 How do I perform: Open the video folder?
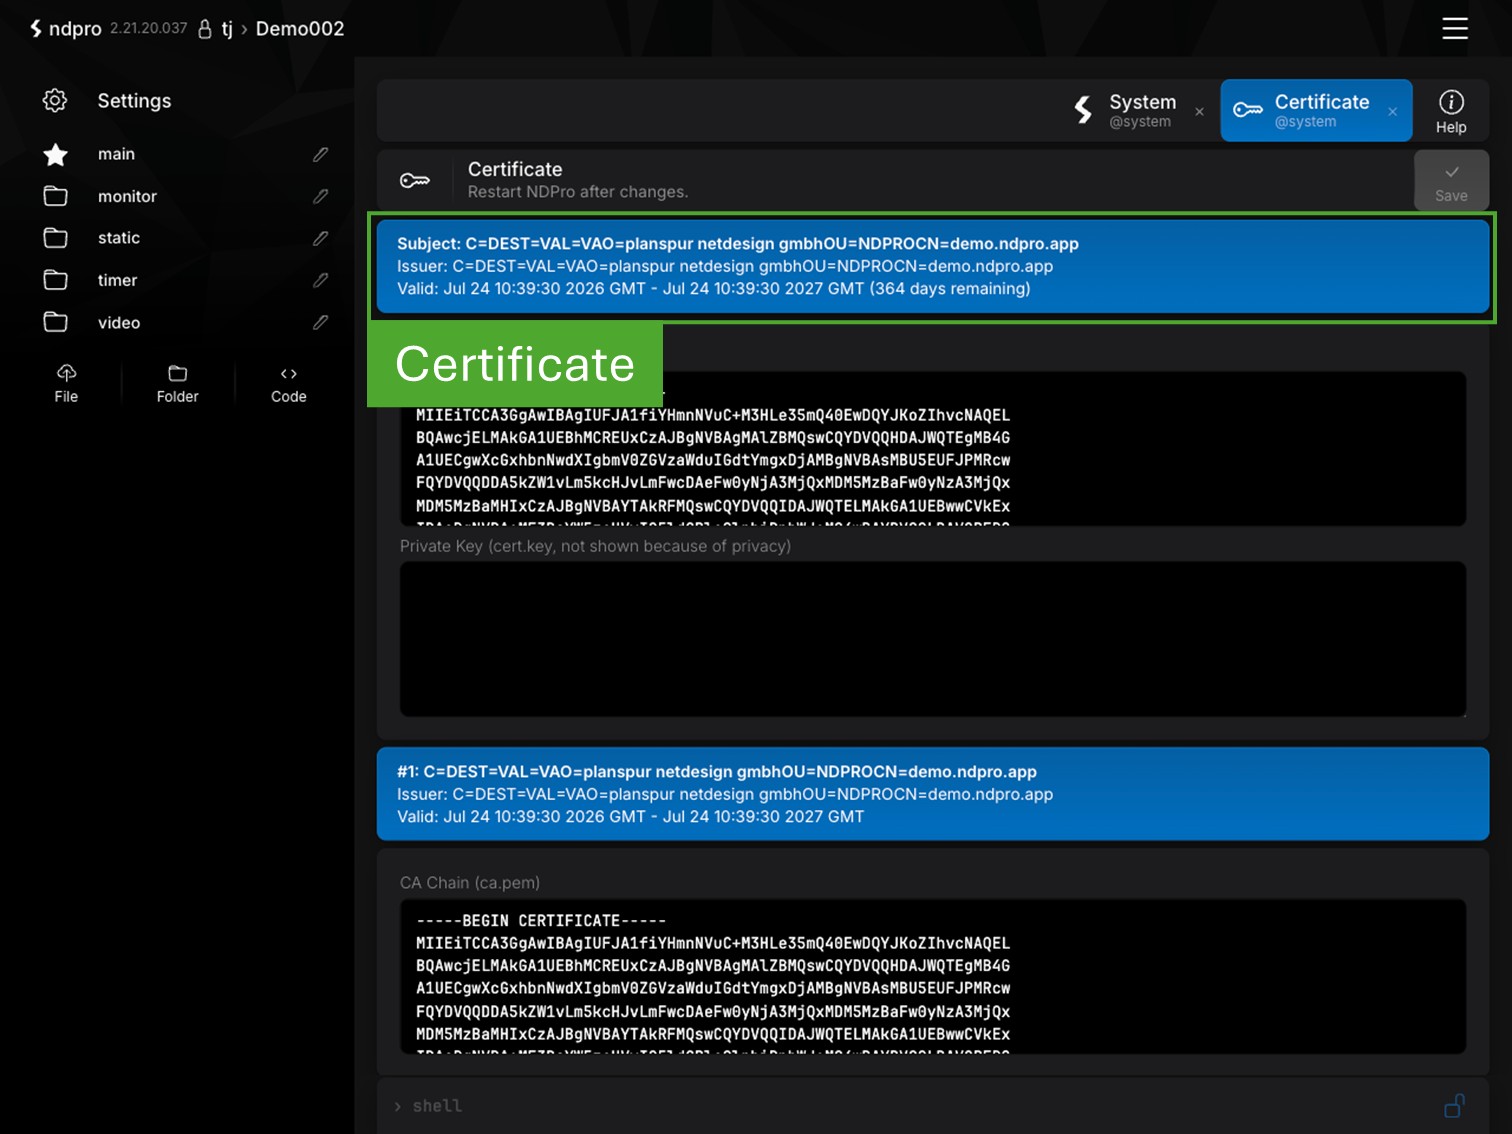pyautogui.click(x=119, y=322)
